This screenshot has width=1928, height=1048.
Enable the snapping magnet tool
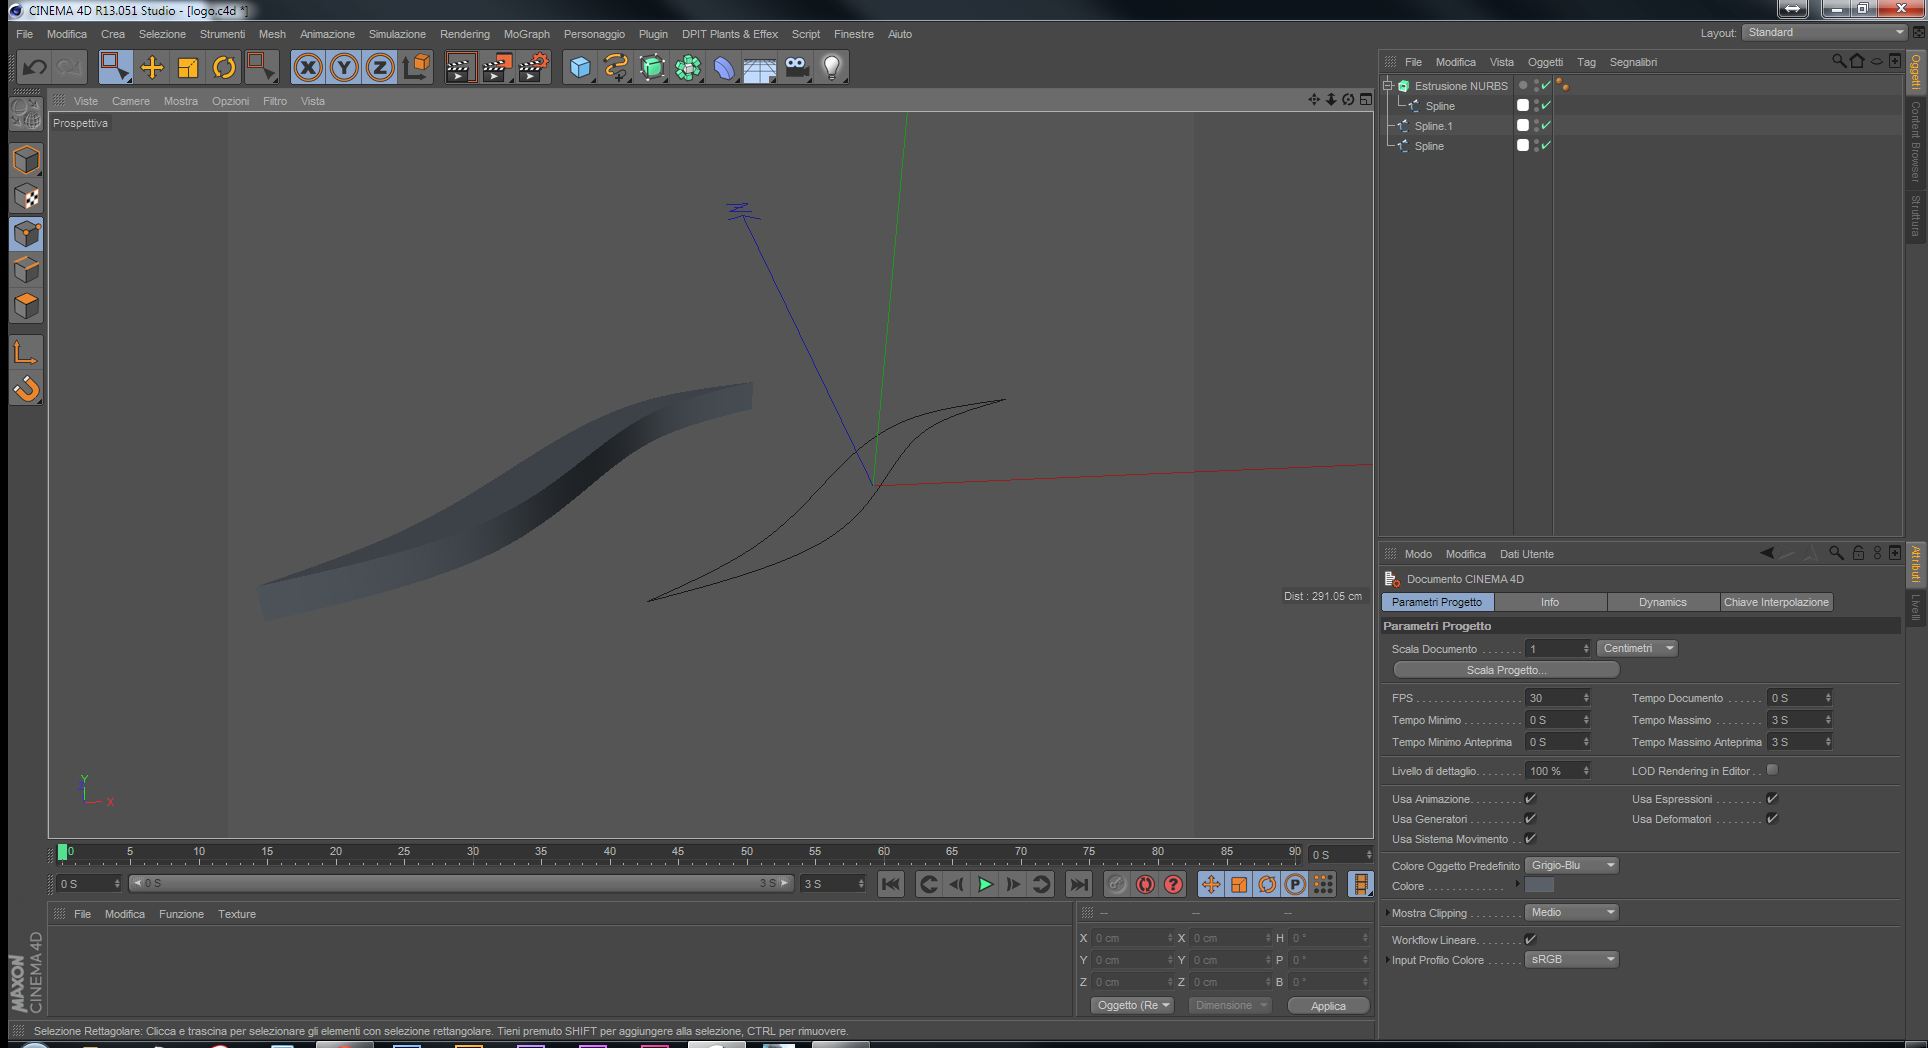point(26,389)
